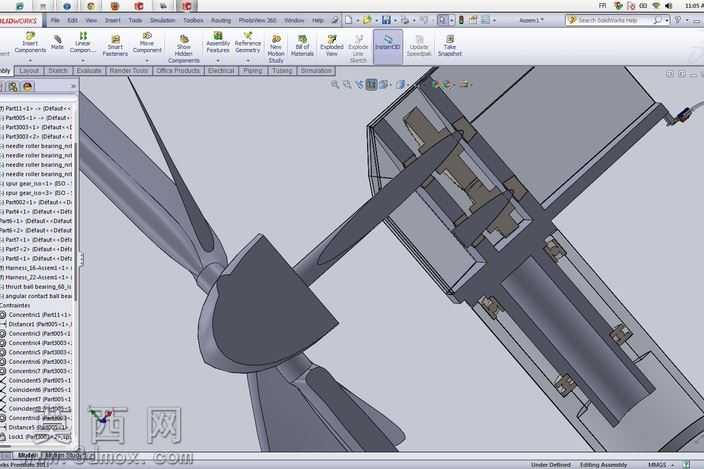Screen dimensions: 704x469
Task: Start a New Motion Study
Action: pos(276,48)
